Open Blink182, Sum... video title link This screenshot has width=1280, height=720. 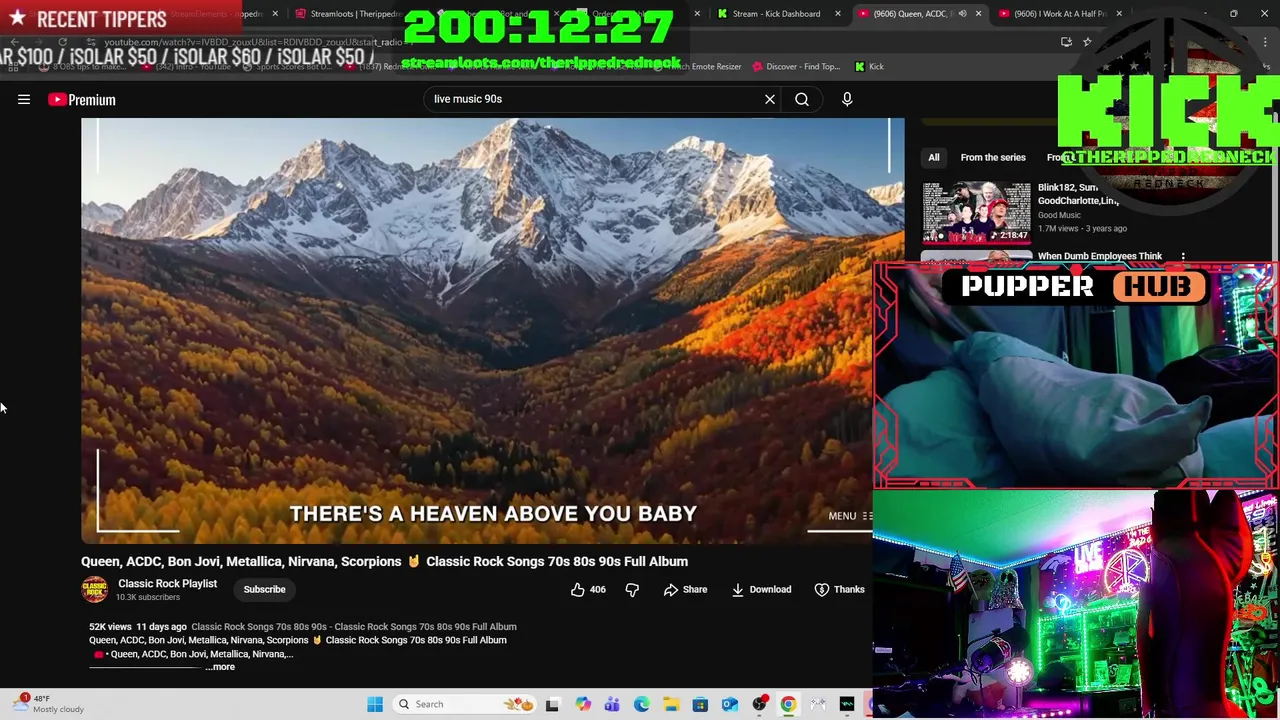click(1078, 194)
